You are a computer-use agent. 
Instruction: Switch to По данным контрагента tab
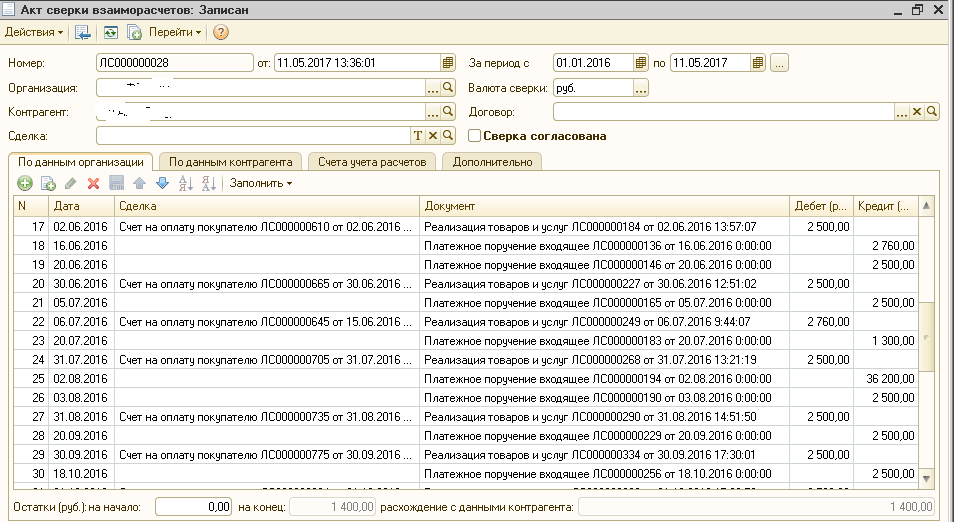point(231,162)
